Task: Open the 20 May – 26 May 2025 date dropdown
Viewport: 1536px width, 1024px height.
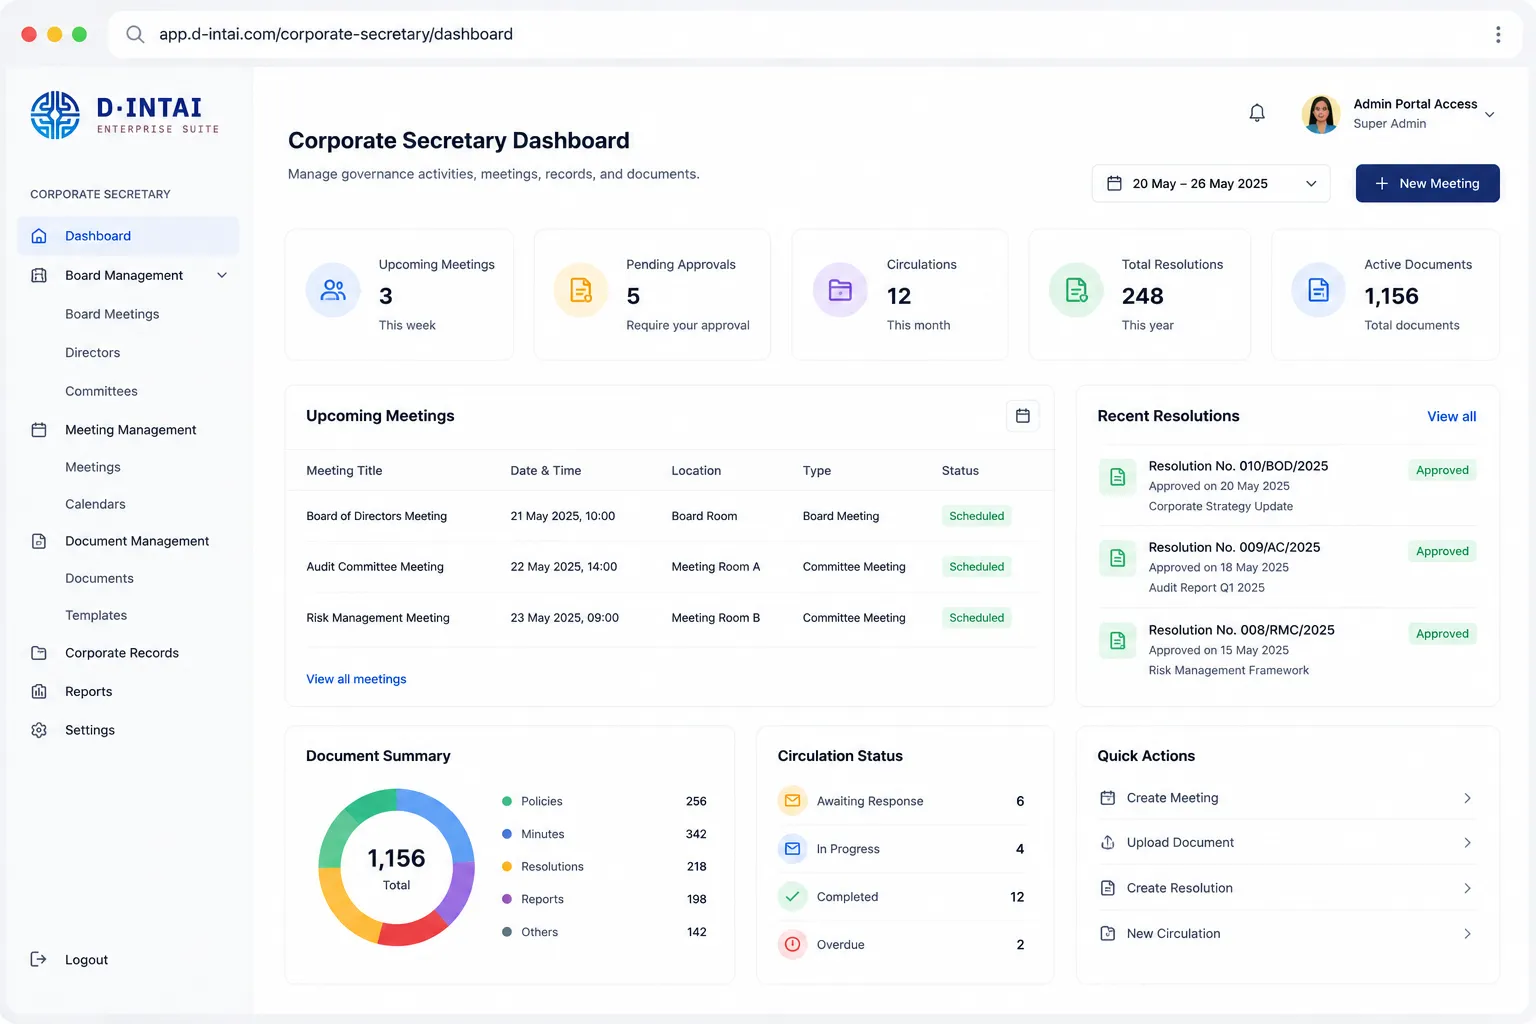Action: point(1211,184)
